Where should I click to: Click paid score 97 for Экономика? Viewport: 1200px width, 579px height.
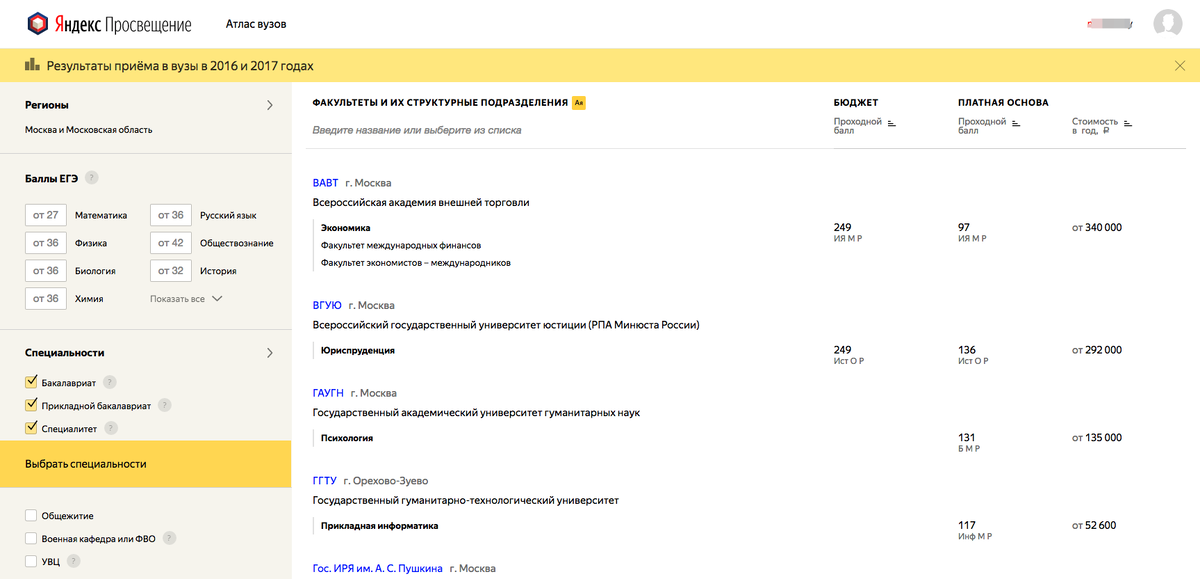[964, 227]
